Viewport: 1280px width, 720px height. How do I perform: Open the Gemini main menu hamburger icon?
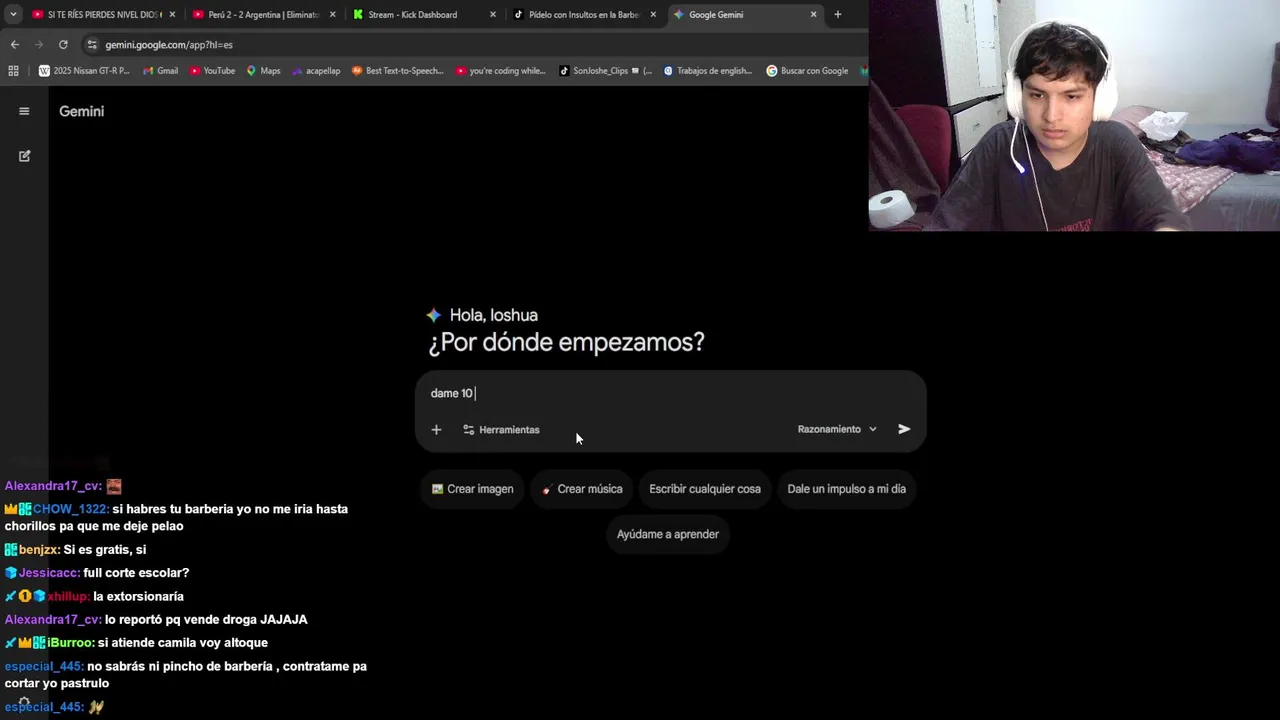[24, 111]
